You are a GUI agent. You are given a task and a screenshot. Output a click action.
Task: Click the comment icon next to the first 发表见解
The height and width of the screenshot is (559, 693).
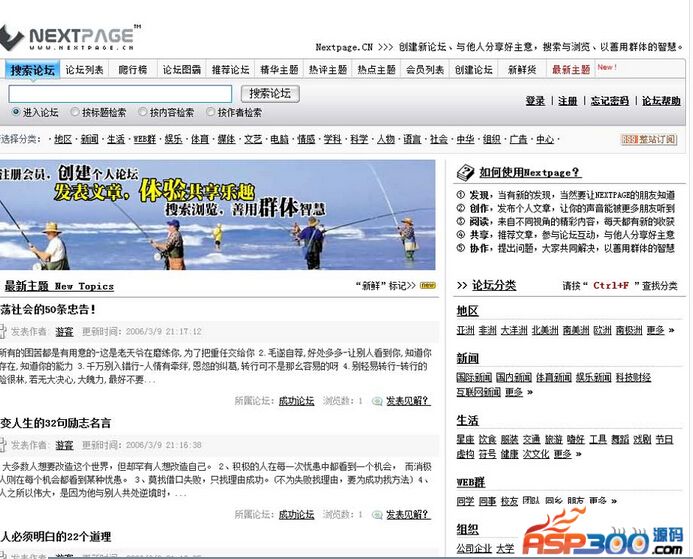[377, 401]
